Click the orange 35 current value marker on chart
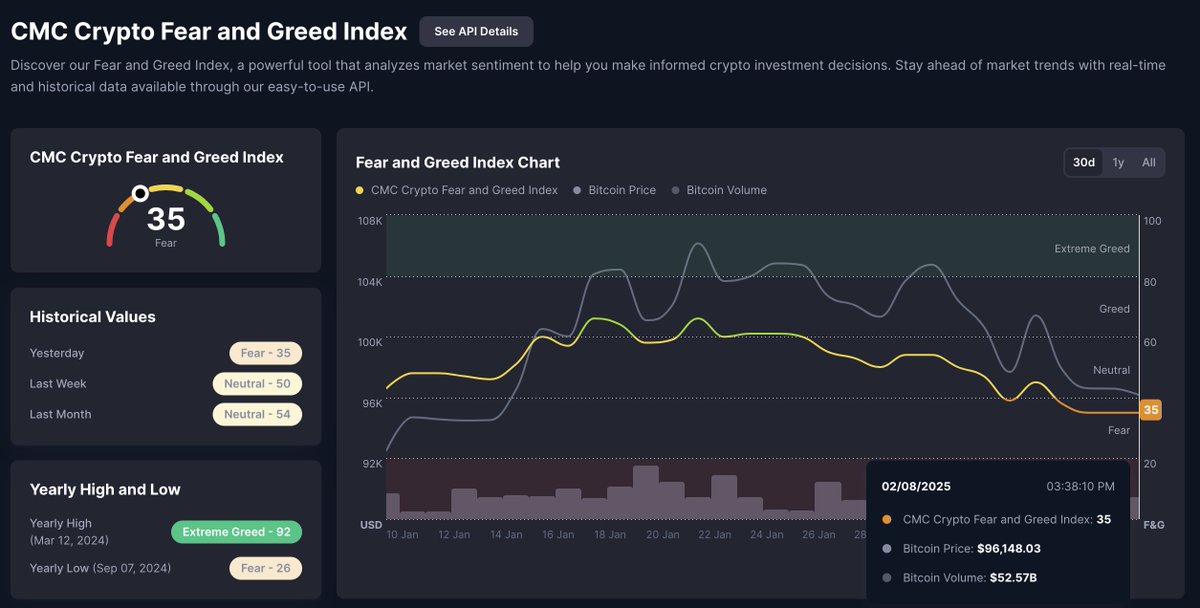 click(1150, 410)
